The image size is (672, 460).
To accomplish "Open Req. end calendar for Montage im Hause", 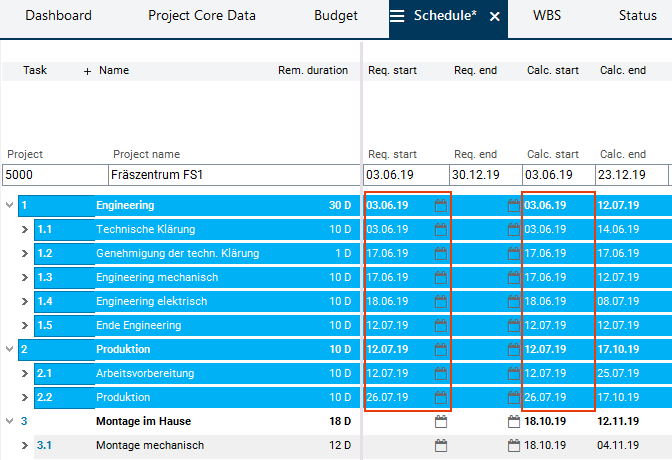I will click(514, 421).
